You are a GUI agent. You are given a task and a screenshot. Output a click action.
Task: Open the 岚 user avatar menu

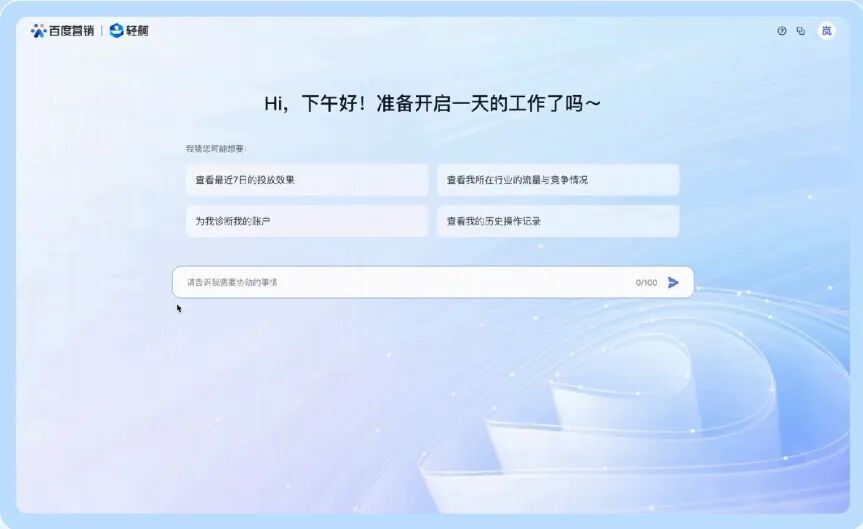pos(826,31)
